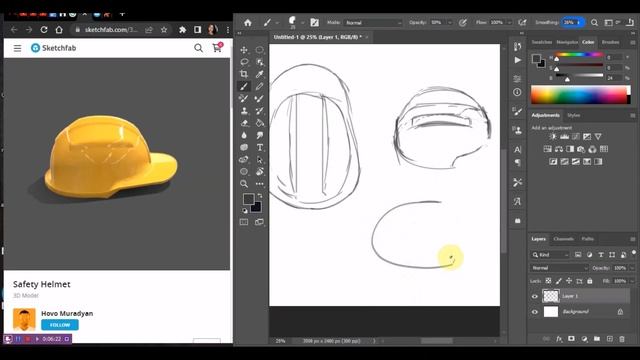Toggle pressure for opacity in options bar
Image resolution: width=640 pixels, height=360 pixels.
462,23
